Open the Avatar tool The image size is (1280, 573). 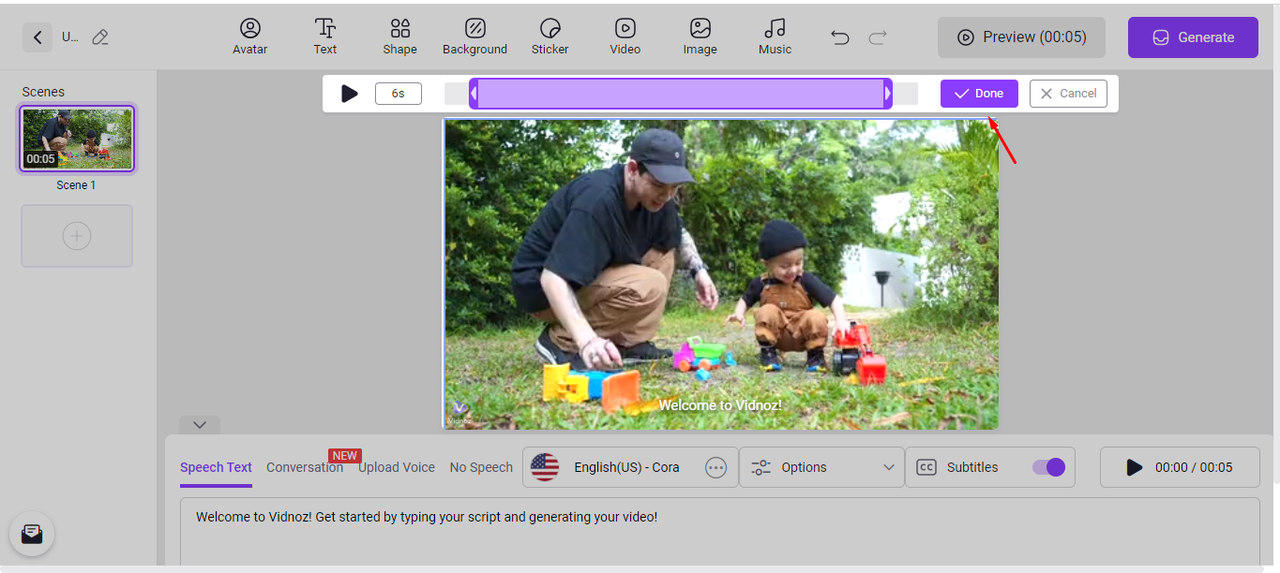250,37
